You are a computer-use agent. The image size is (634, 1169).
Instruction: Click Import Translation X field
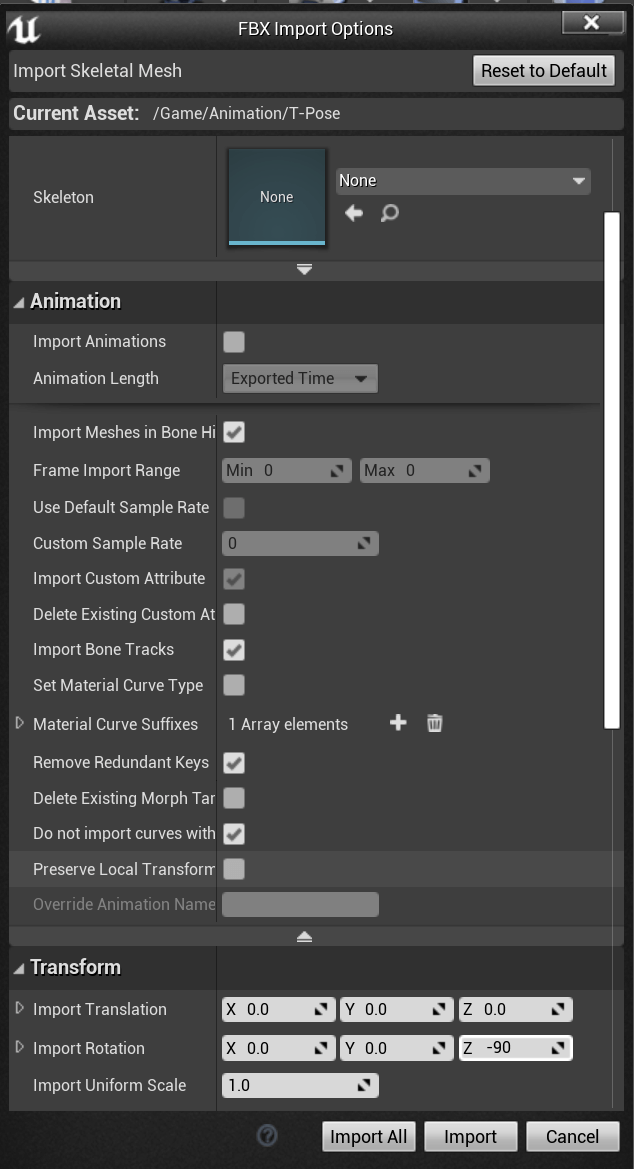click(x=279, y=1009)
